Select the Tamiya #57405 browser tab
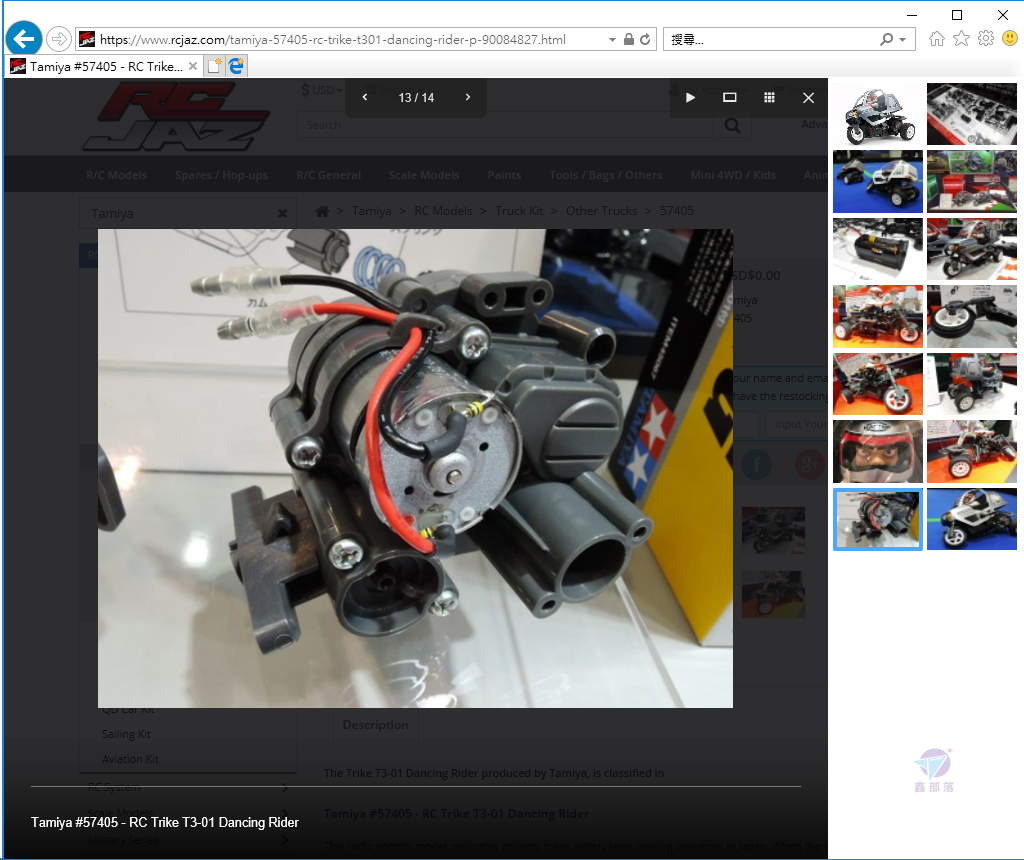The height and width of the screenshot is (860, 1024). pyautogui.click(x=104, y=67)
